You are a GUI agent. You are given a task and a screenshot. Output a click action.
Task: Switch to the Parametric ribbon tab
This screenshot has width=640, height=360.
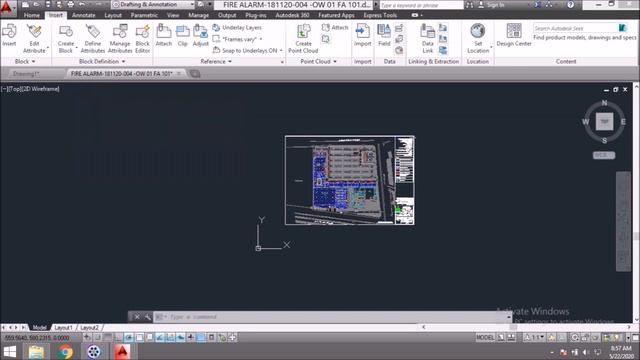coord(144,15)
